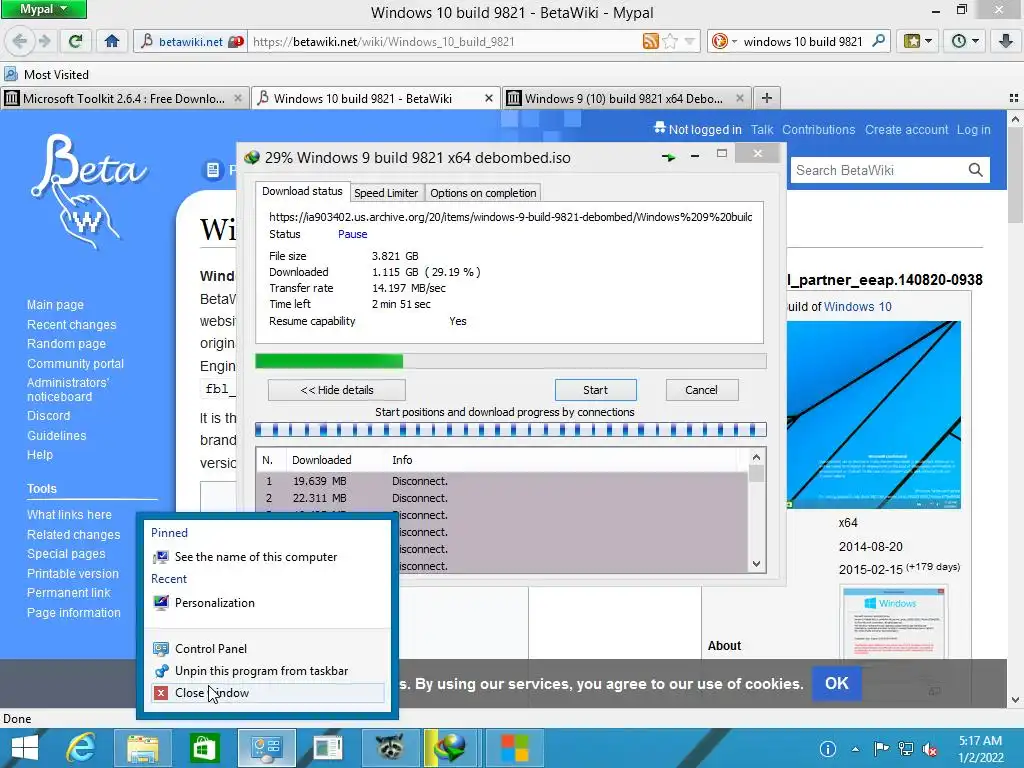Cancel the ISO download
This screenshot has height=768, width=1024.
pyautogui.click(x=701, y=390)
